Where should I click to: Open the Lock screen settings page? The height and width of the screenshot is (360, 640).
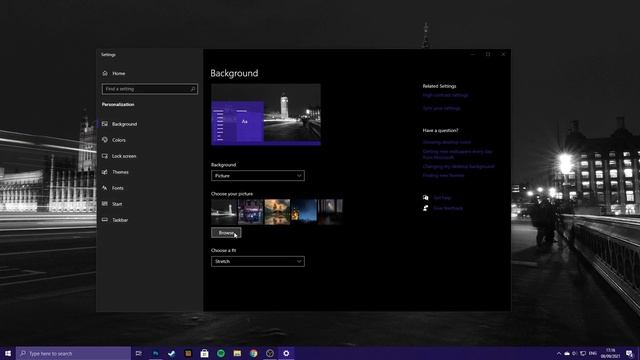[x=119, y=156]
